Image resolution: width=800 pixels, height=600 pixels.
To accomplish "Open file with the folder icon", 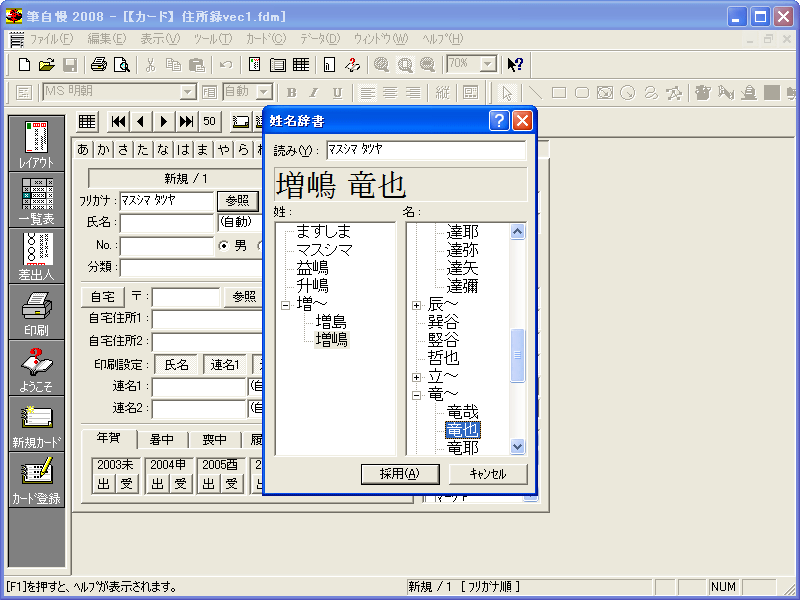I will coord(47,65).
